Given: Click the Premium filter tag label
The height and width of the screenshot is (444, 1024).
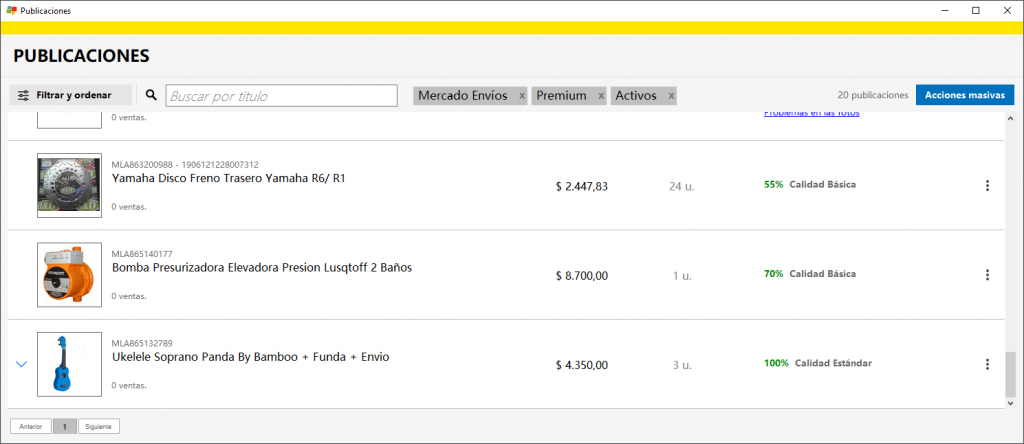Looking at the screenshot, I should tap(562, 96).
